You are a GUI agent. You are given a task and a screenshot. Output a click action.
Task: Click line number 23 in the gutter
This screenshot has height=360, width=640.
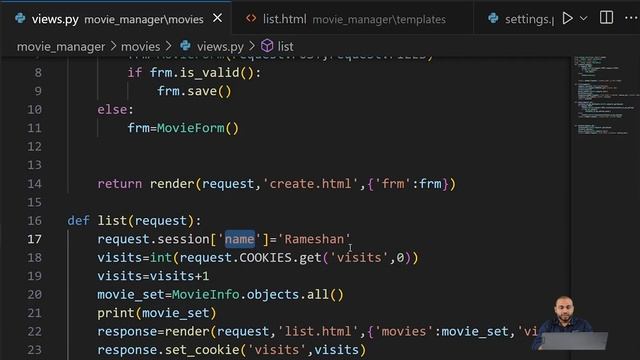tap(35, 350)
